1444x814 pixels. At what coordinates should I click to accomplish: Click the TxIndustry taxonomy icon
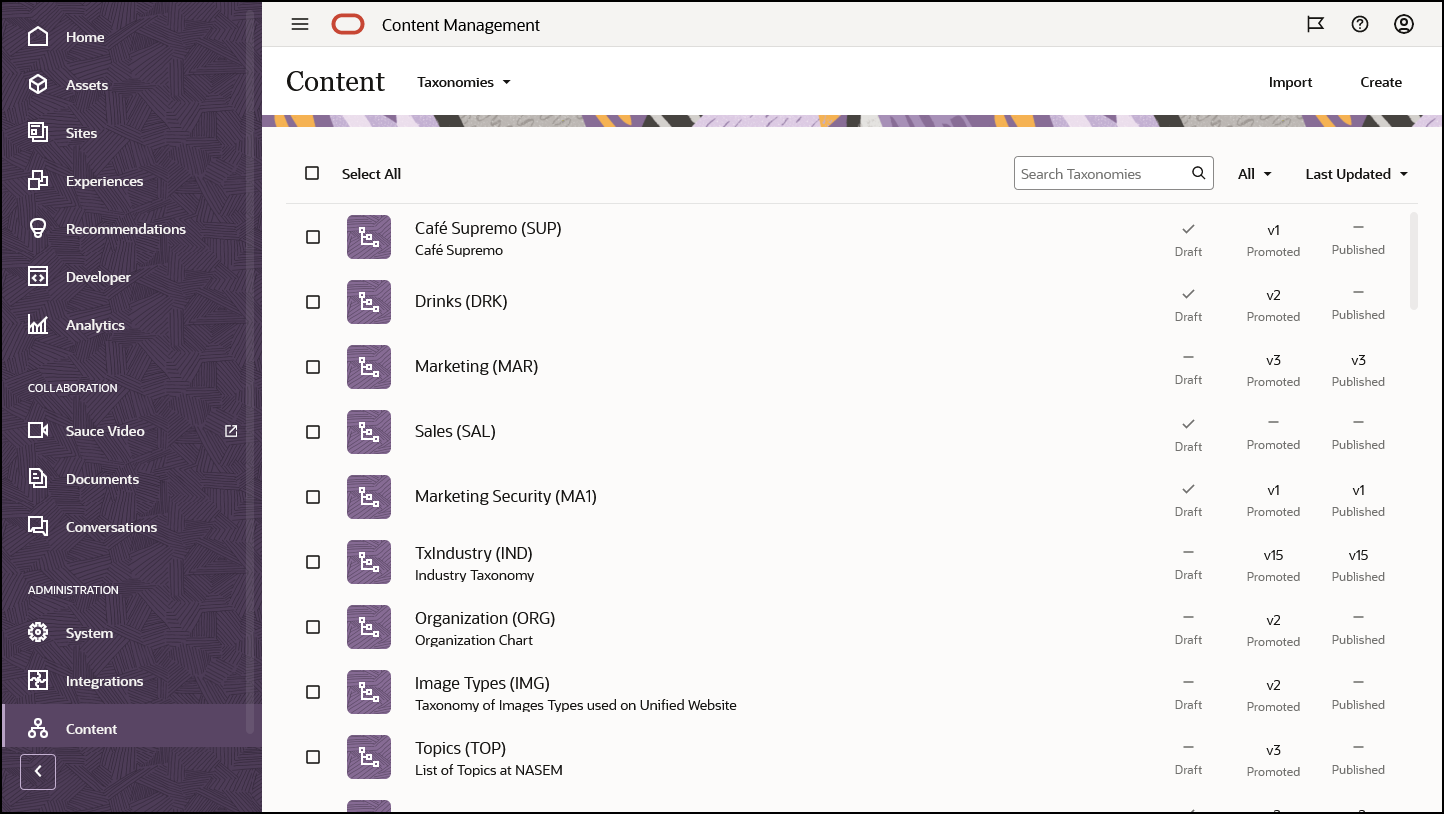point(369,562)
